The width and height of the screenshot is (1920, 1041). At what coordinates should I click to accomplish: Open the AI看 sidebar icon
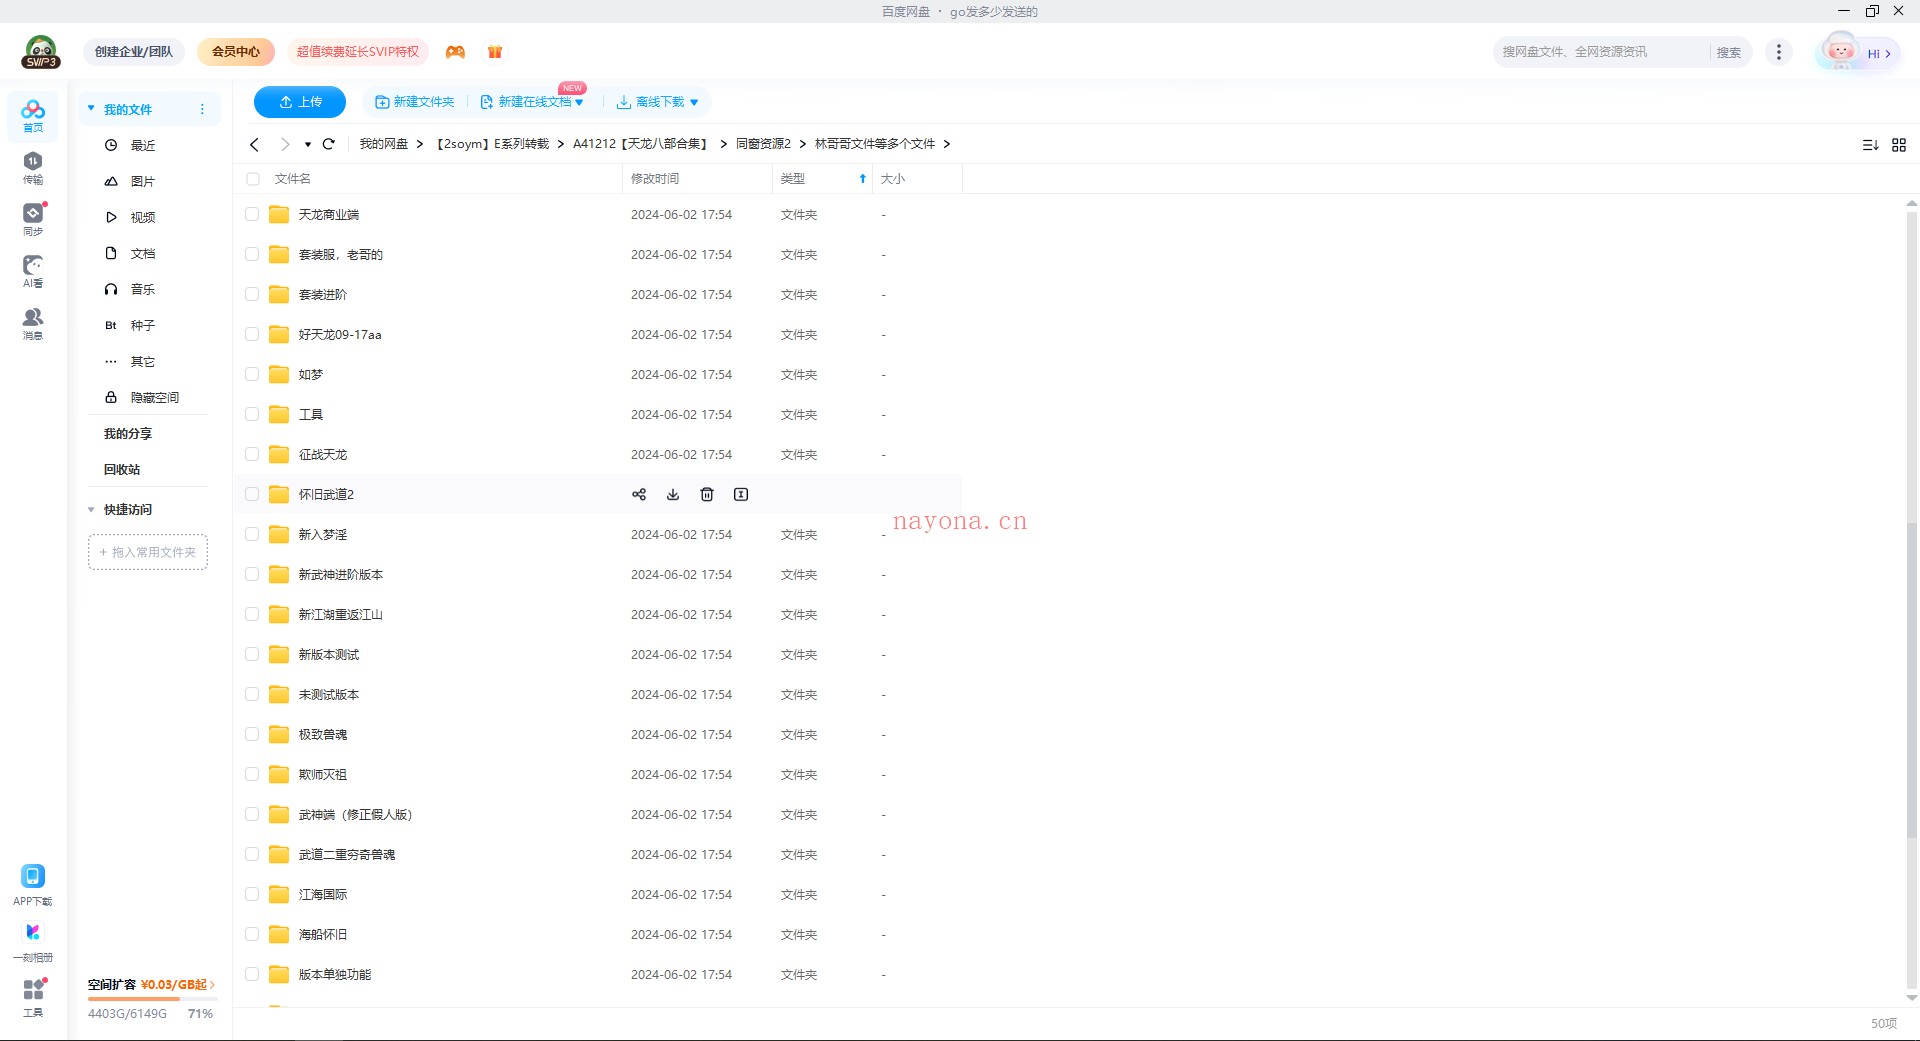click(x=33, y=271)
